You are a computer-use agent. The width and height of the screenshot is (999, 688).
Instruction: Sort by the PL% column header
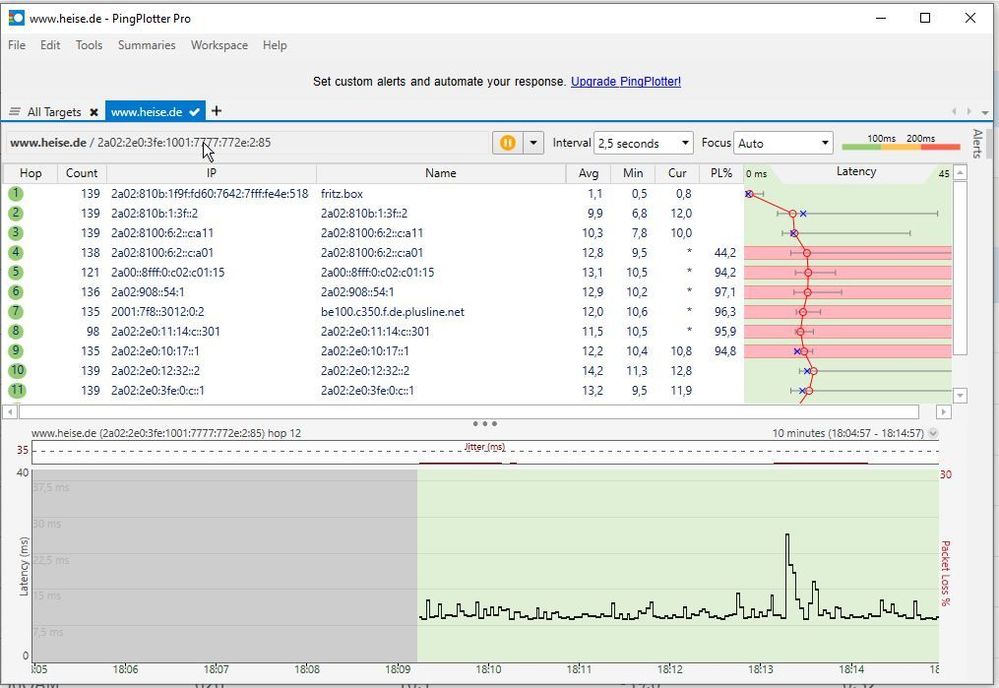tap(721, 173)
